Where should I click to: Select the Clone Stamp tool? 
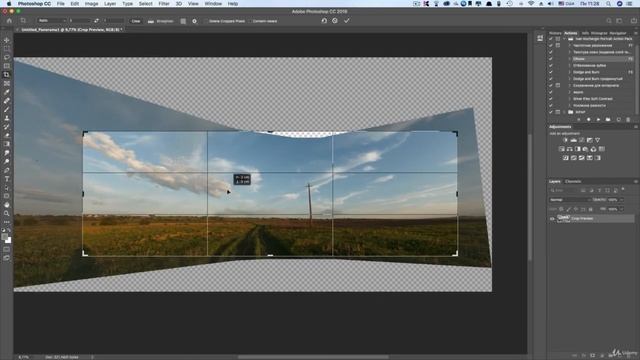pyautogui.click(x=7, y=118)
